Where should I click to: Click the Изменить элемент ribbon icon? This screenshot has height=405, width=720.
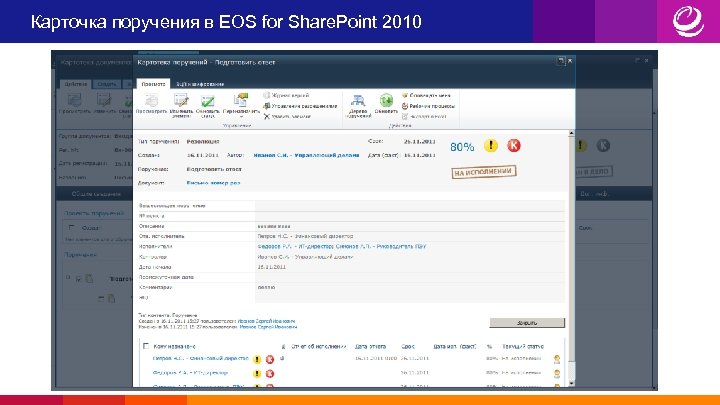(x=181, y=100)
